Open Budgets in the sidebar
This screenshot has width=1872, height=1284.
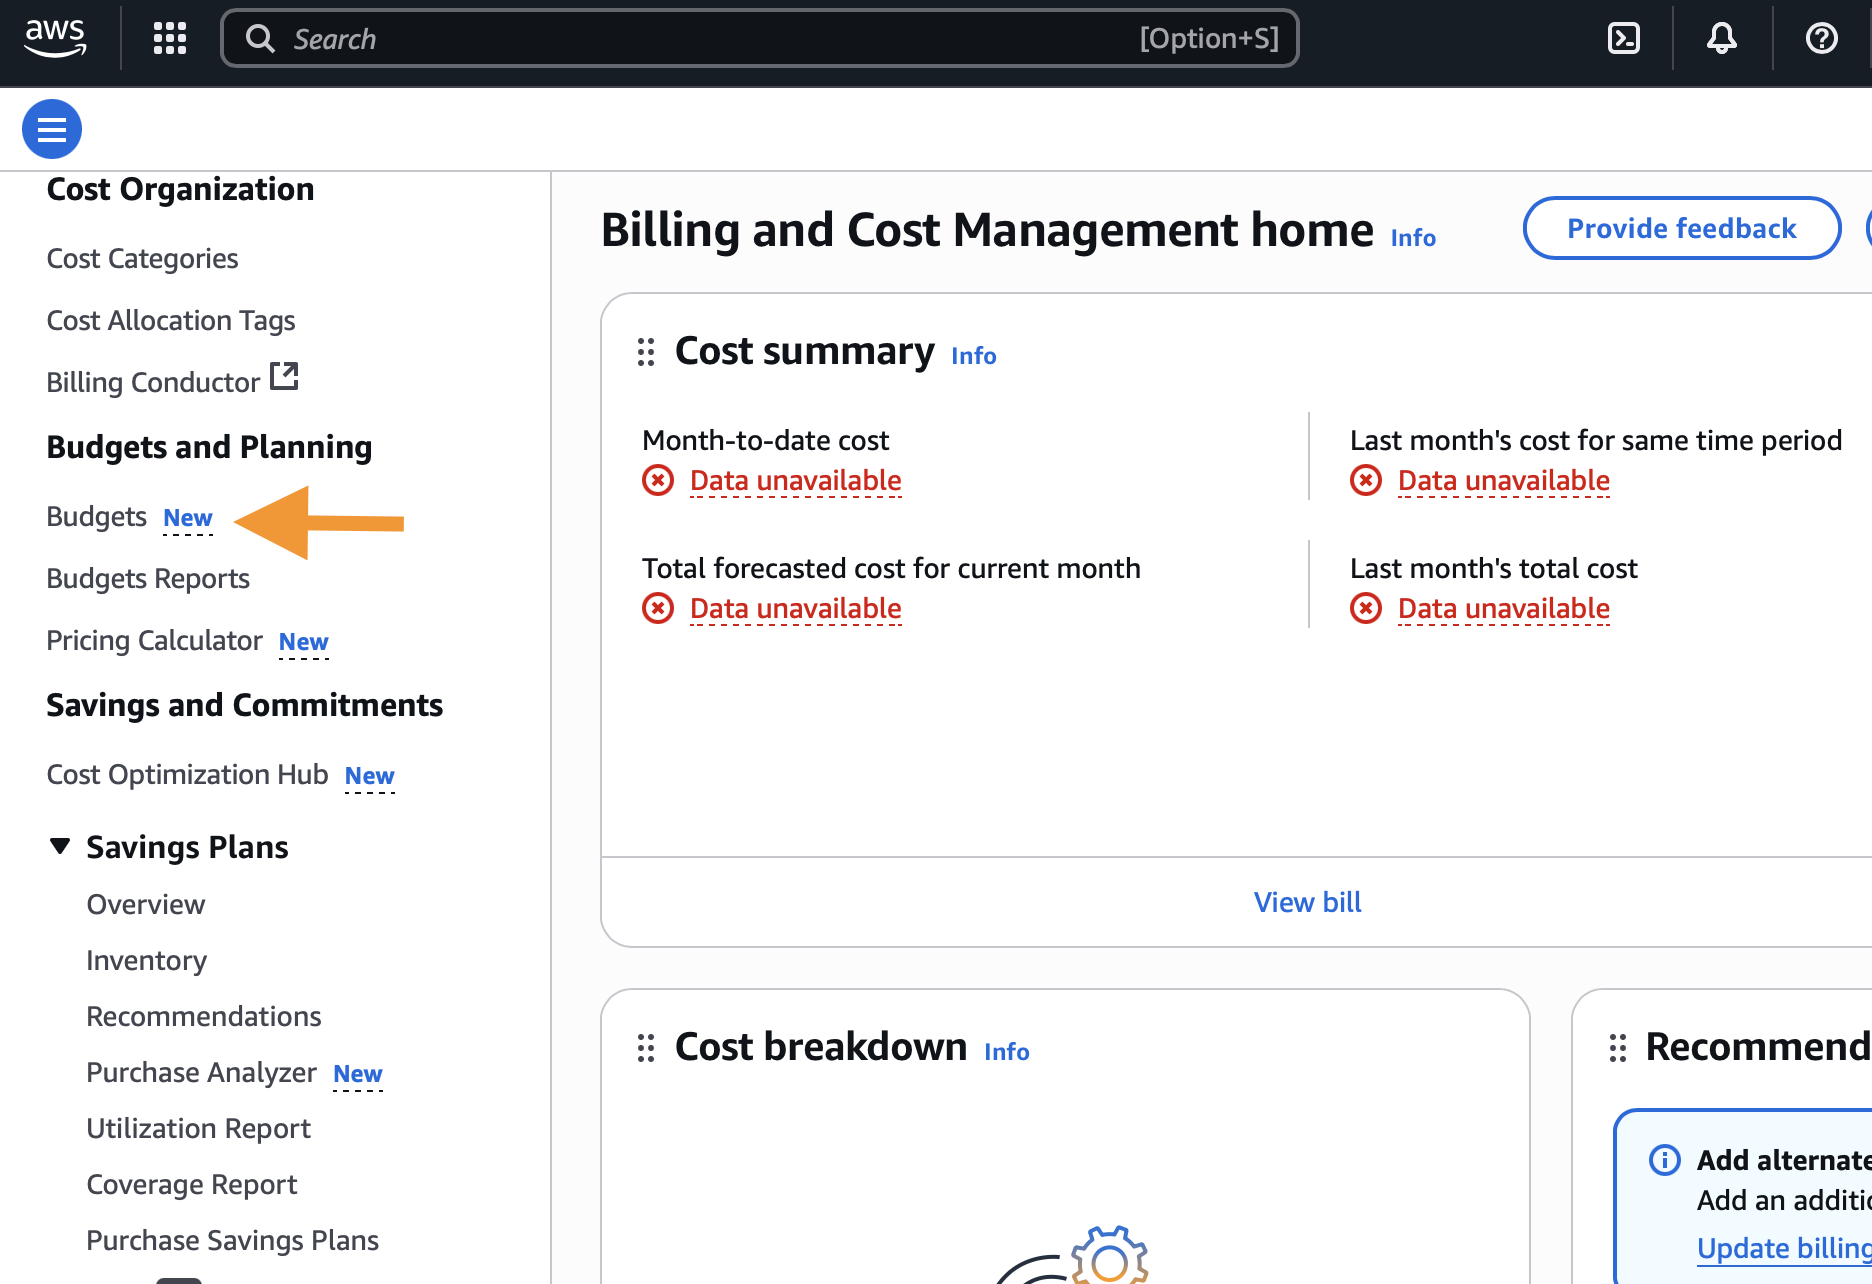[97, 517]
